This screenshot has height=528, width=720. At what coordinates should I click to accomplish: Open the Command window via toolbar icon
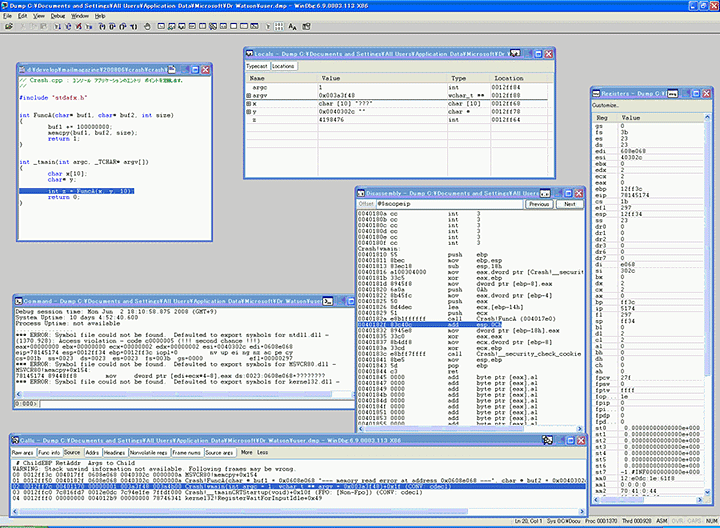point(161,27)
